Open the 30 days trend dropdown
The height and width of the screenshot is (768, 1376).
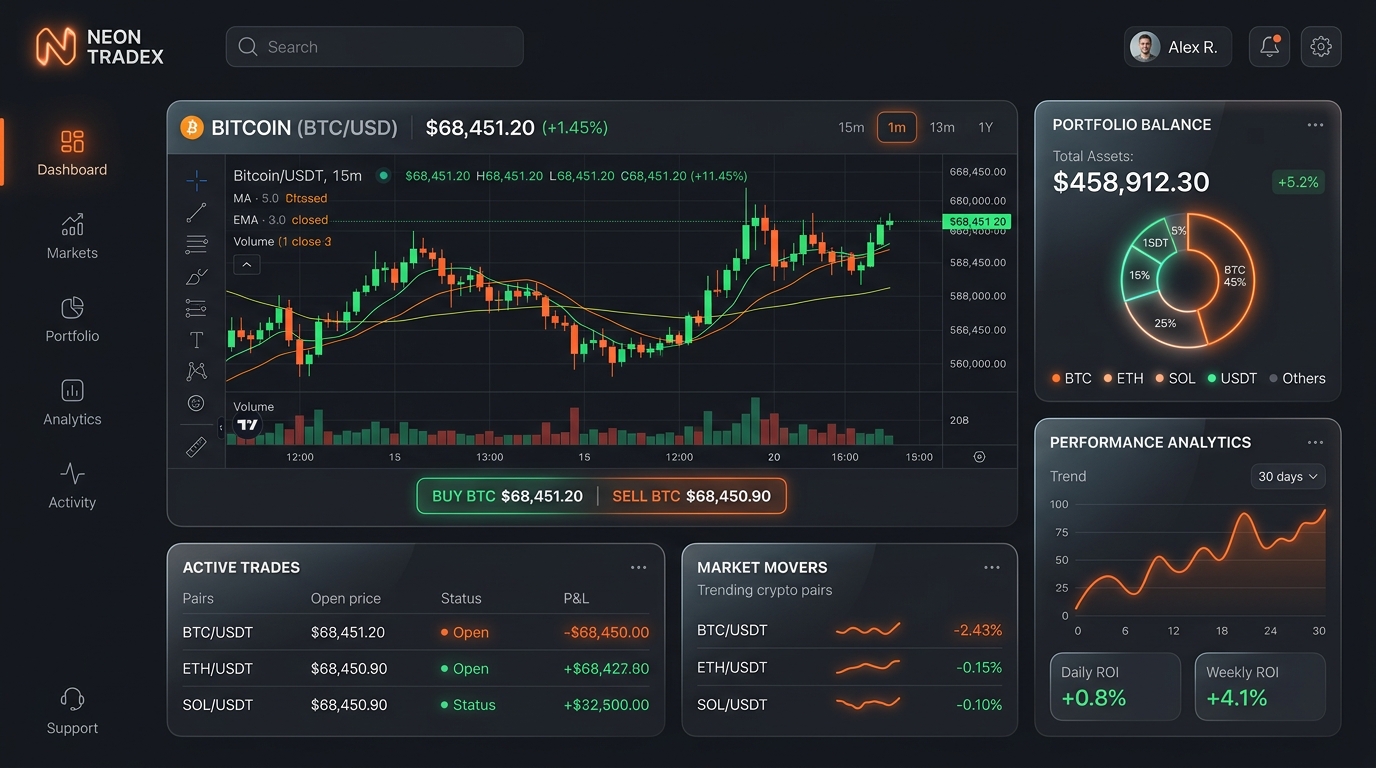[1288, 477]
